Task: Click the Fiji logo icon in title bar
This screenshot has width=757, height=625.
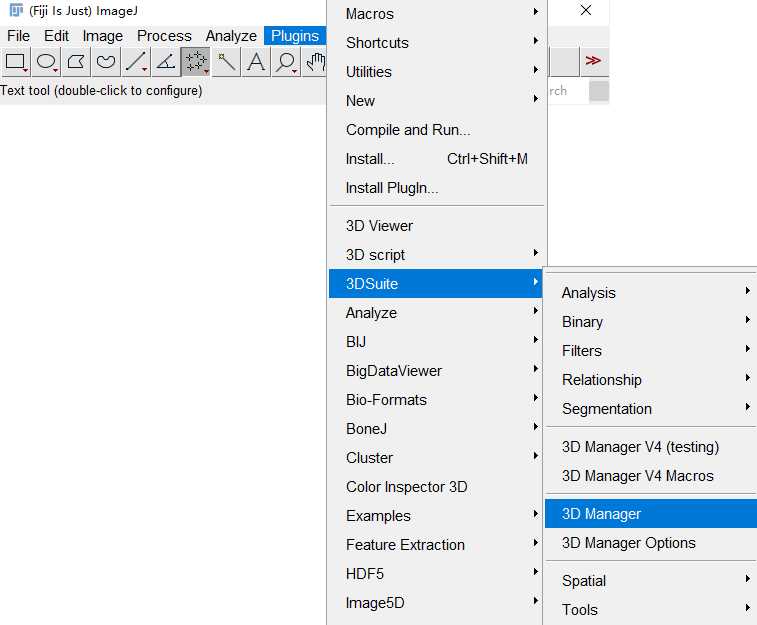Action: [x=16, y=10]
